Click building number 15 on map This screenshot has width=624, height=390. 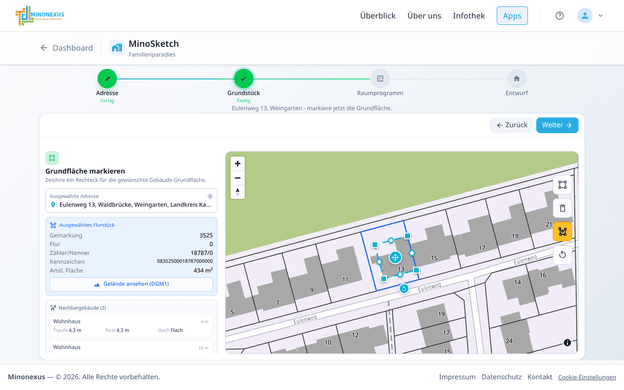[x=434, y=258]
